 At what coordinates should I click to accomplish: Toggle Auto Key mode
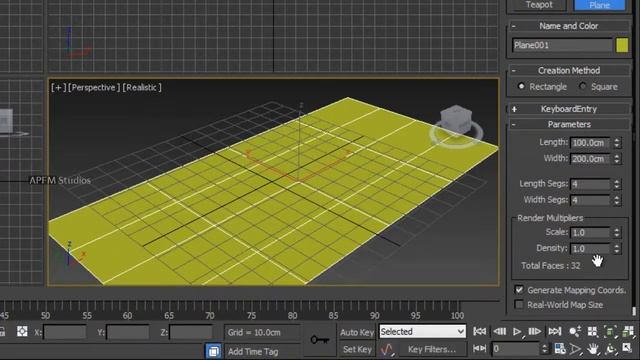357,332
